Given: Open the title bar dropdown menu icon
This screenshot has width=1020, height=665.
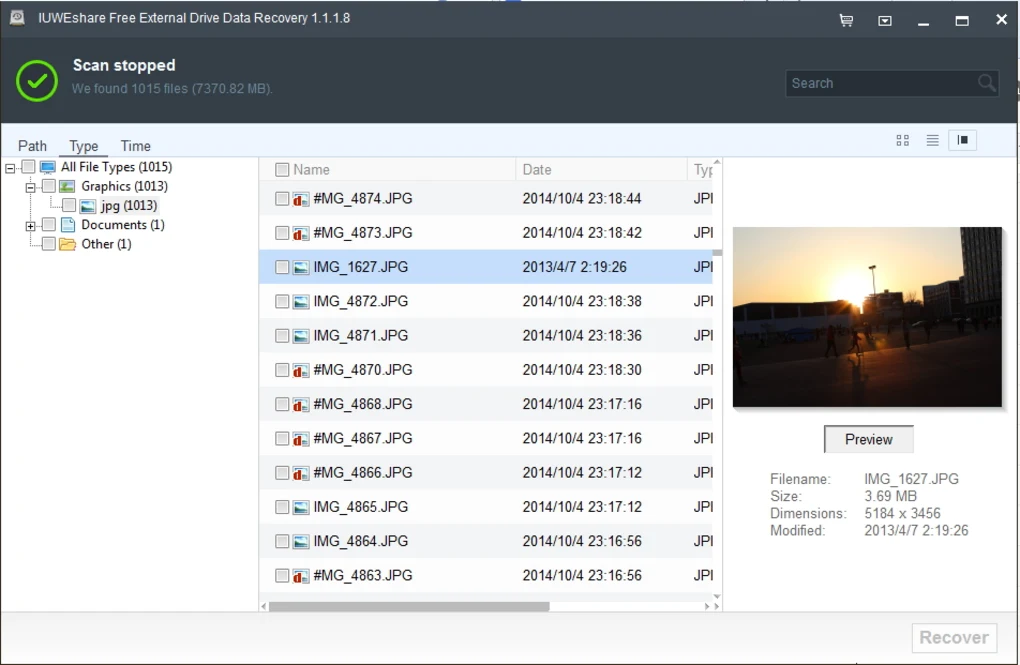Looking at the screenshot, I should [x=885, y=20].
